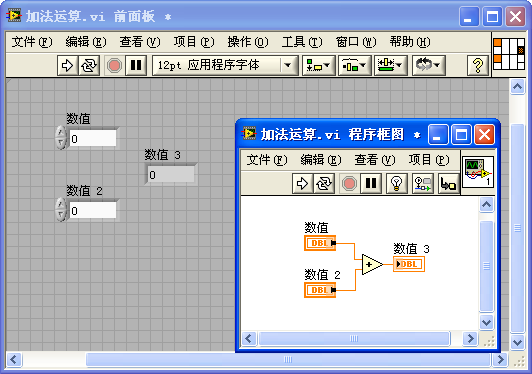The height and width of the screenshot is (374, 532).
Task: Click Abort Execution button in front panel toolbar
Action: click(114, 65)
